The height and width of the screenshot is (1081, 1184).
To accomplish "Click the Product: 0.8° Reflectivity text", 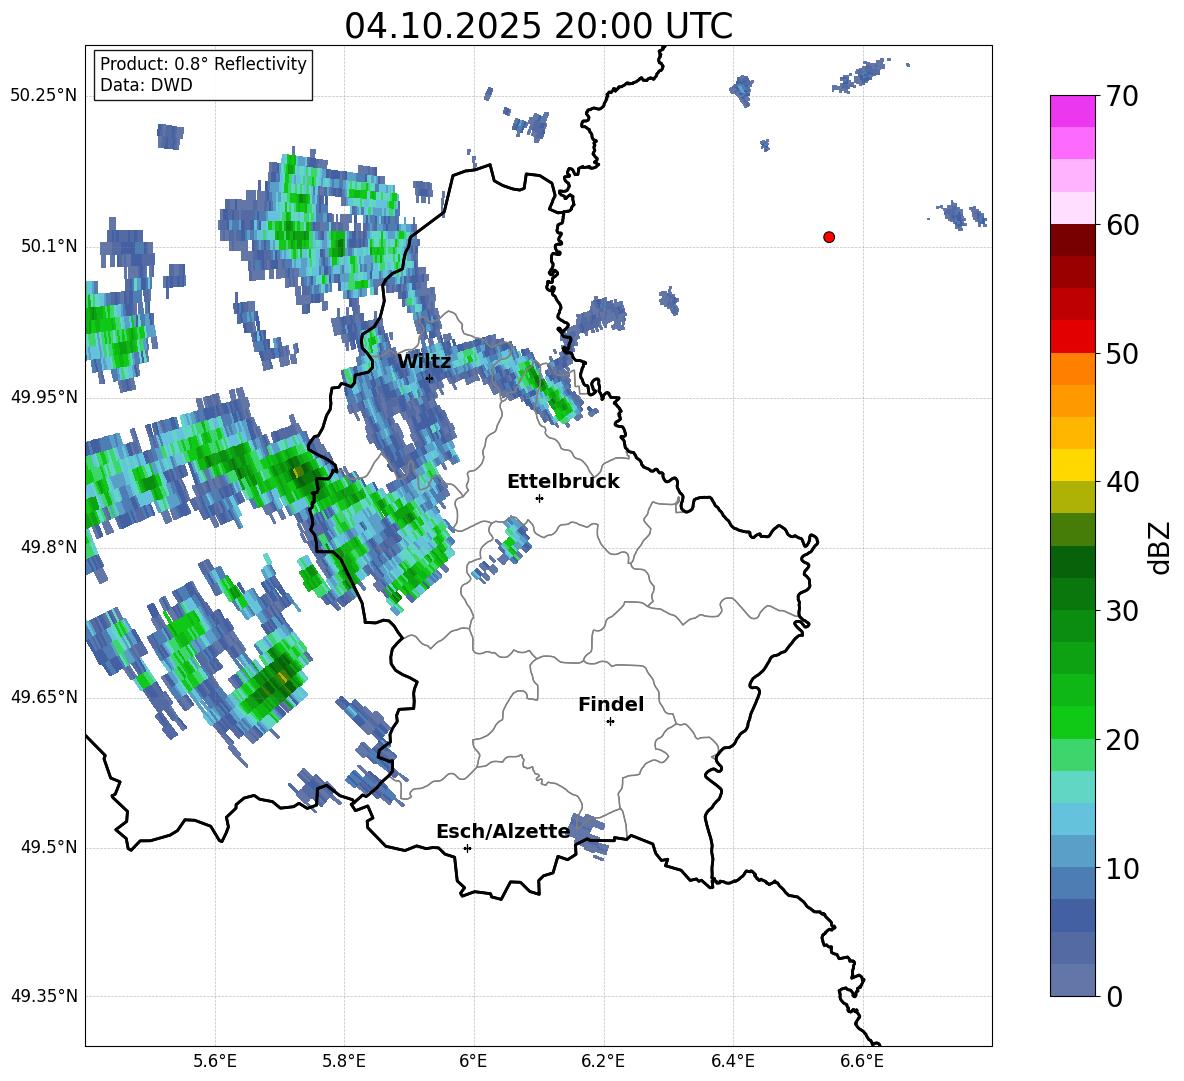I will [203, 64].
